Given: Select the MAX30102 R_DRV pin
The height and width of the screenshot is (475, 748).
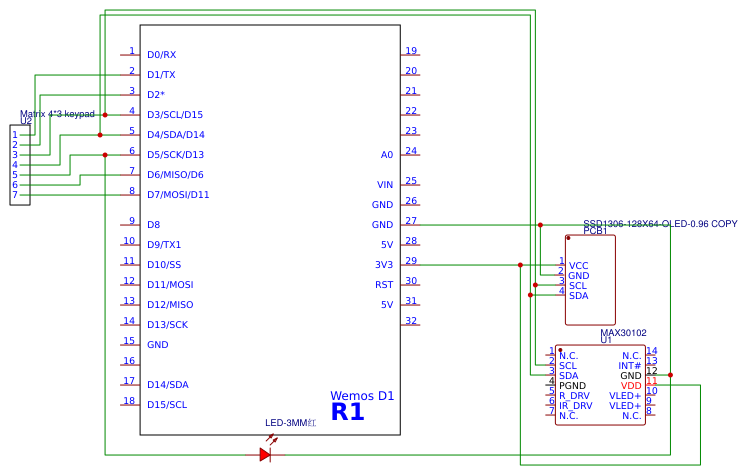Looking at the screenshot, I should pos(574,396).
